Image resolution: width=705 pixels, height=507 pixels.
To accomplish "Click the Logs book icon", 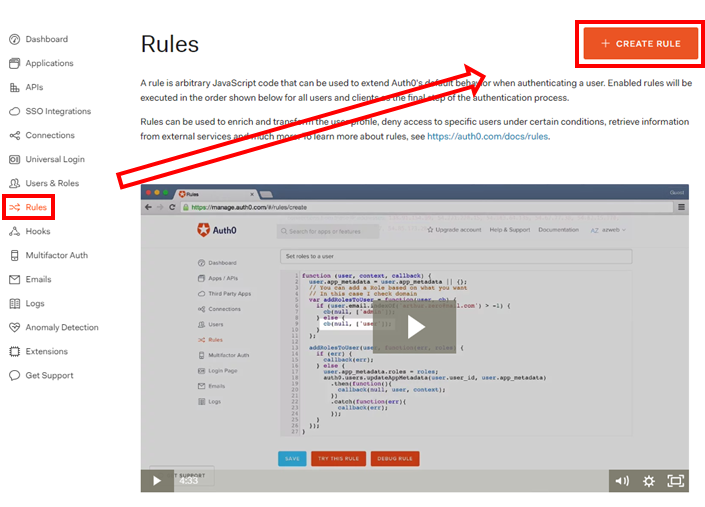I will [14, 303].
